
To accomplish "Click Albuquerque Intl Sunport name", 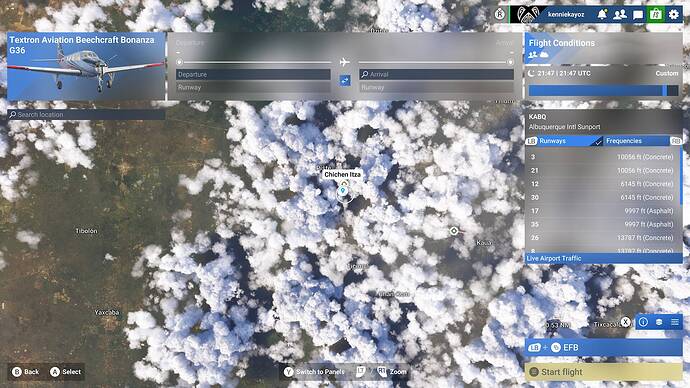I will pyautogui.click(x=565, y=127).
